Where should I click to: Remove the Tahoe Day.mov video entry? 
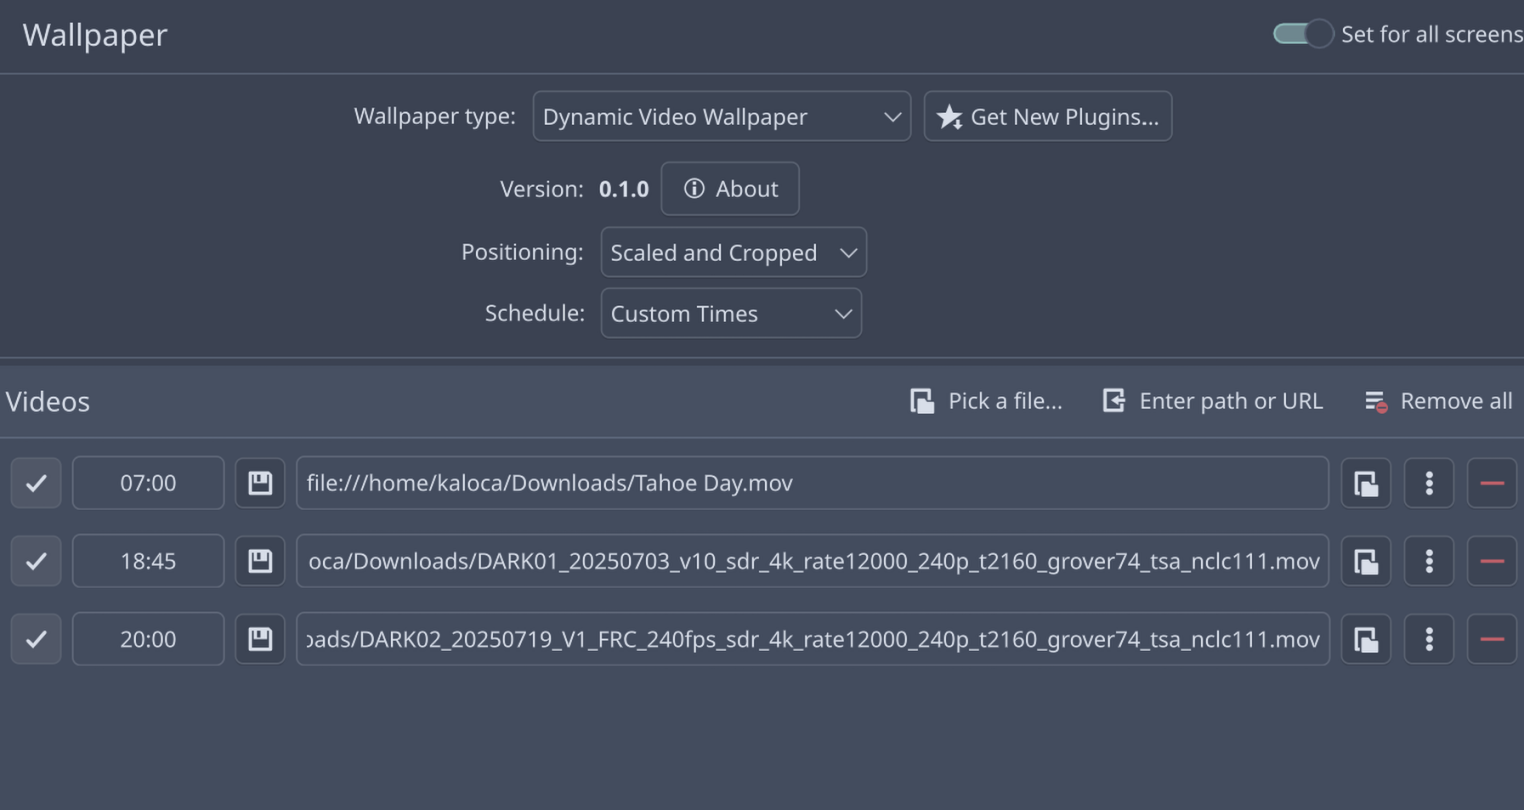tap(1492, 483)
